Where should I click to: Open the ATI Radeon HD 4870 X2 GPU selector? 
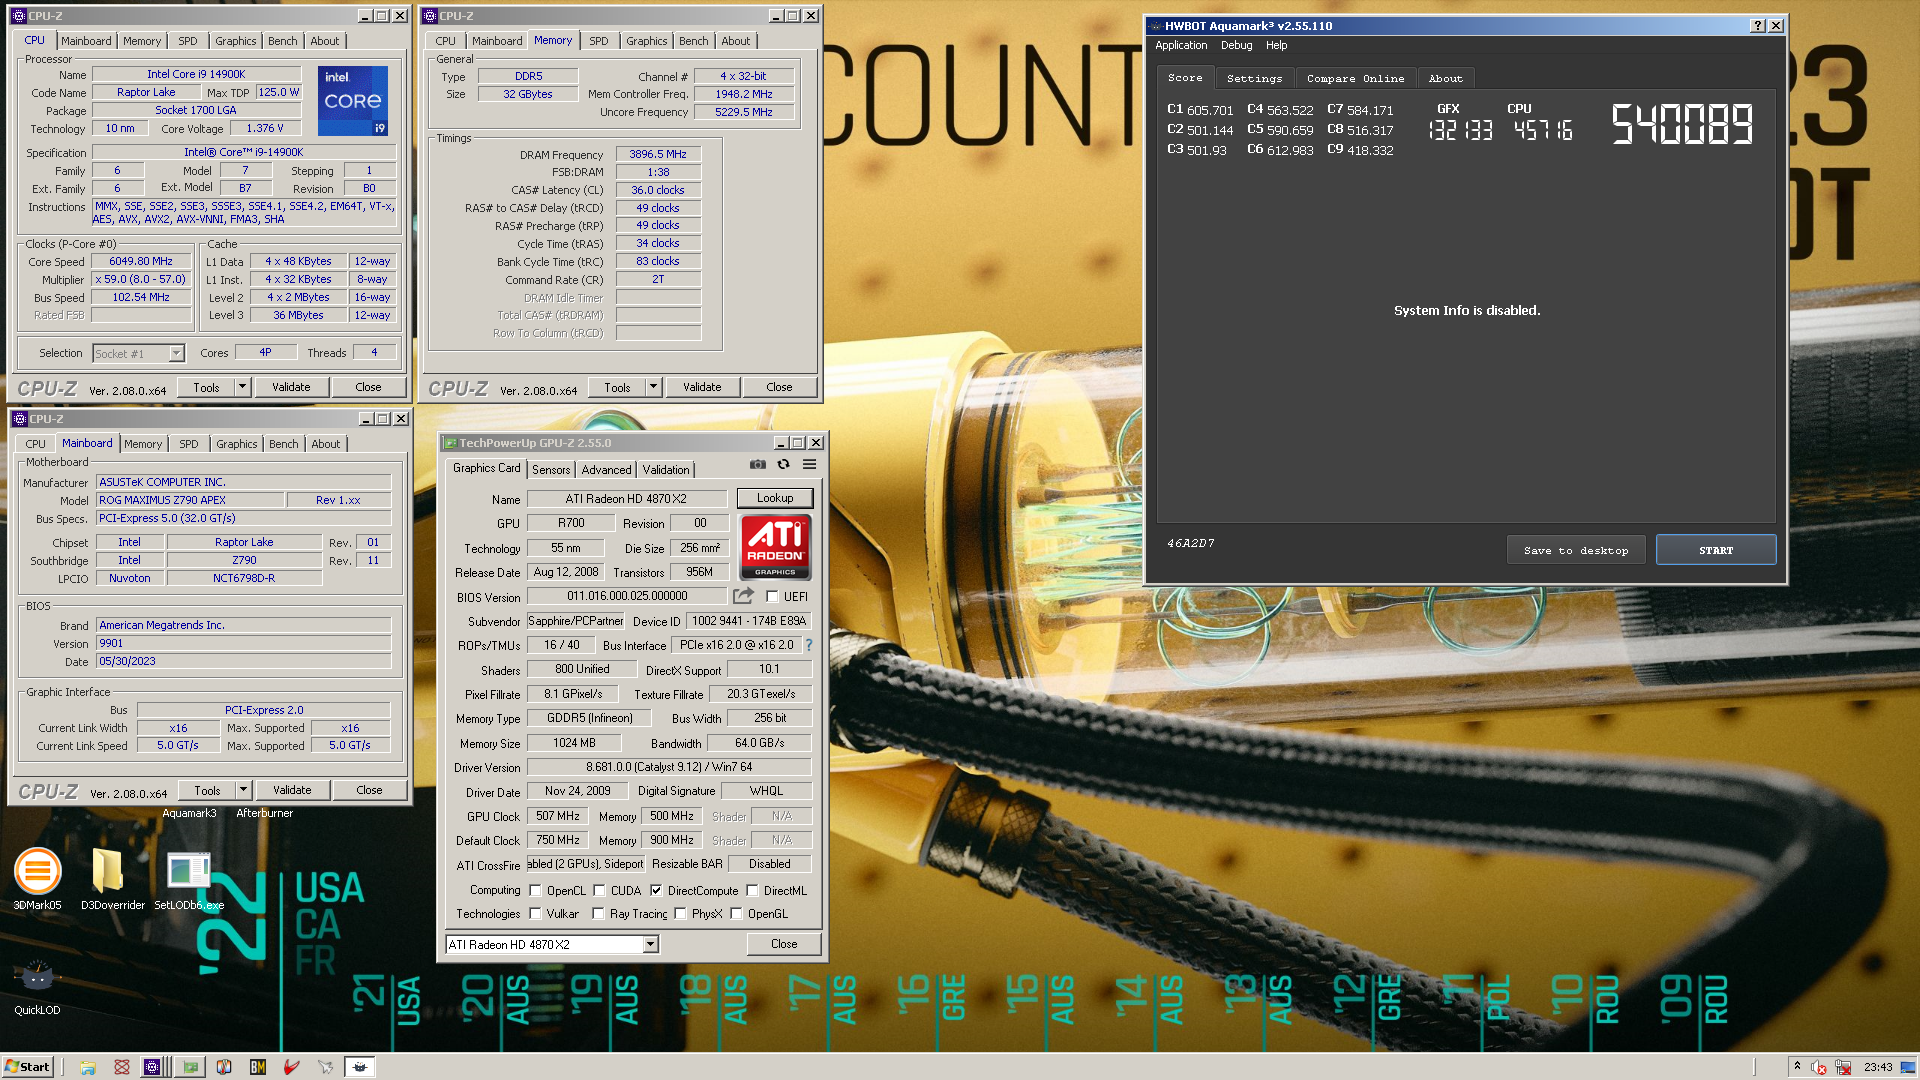pos(552,944)
